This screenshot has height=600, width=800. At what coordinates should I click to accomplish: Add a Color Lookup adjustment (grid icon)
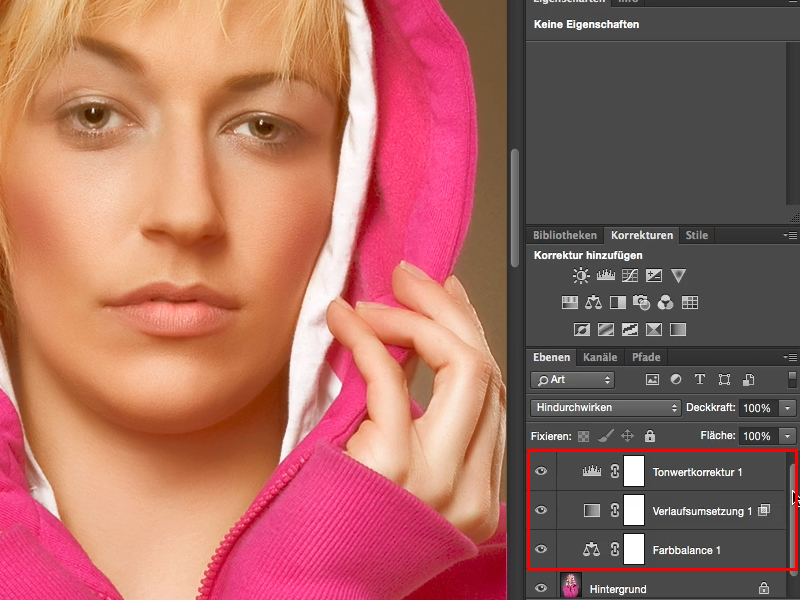690,303
